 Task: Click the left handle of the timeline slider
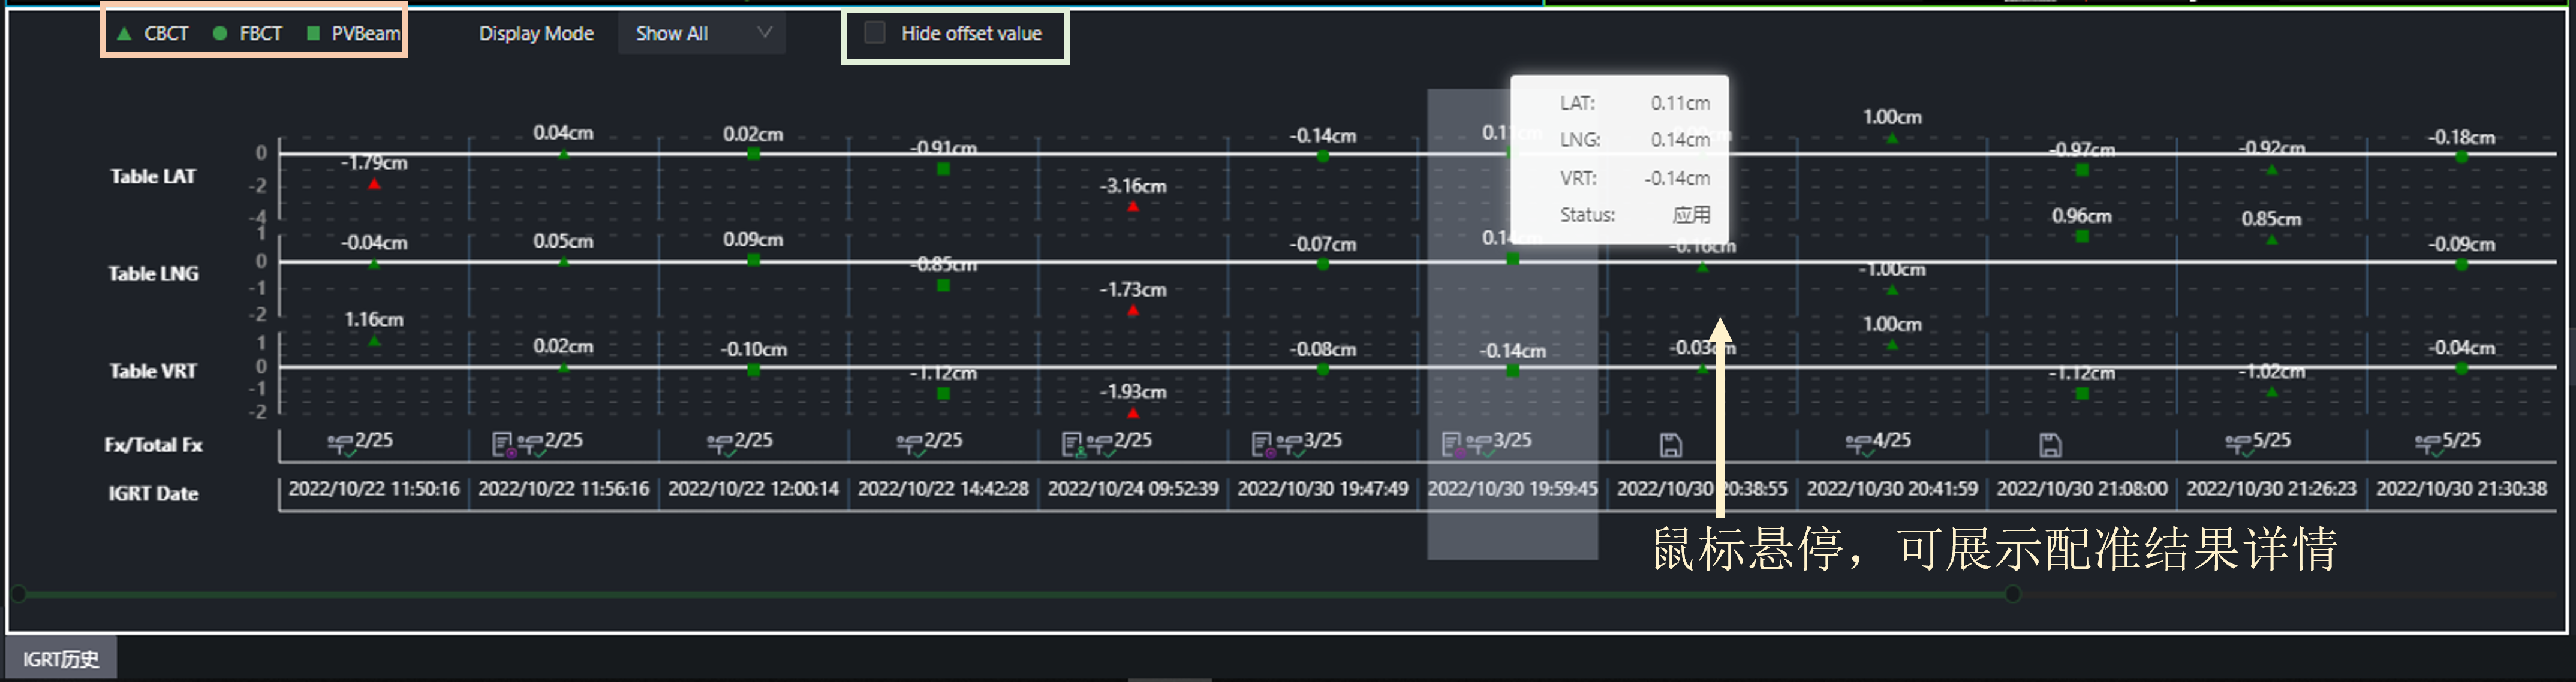(18, 594)
